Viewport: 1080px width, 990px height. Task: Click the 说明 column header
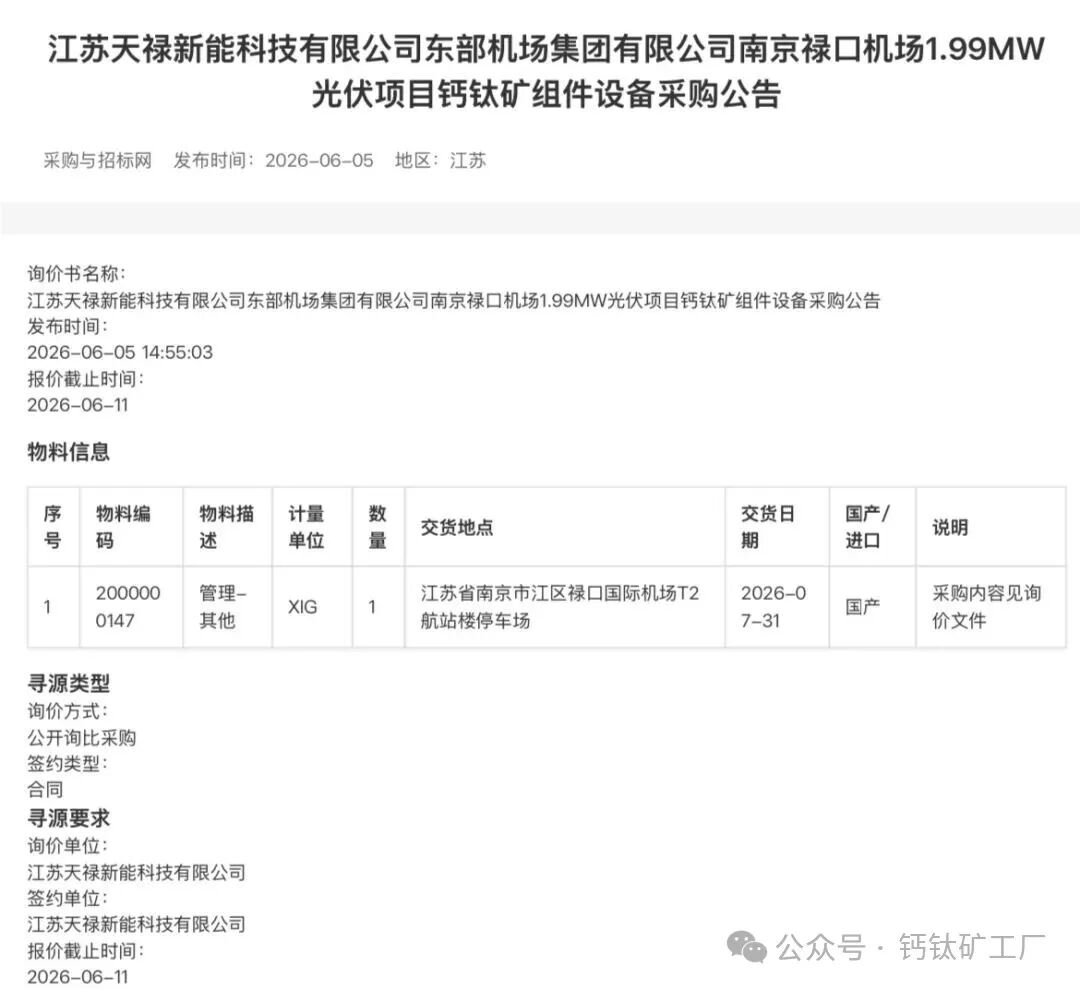pos(991,527)
